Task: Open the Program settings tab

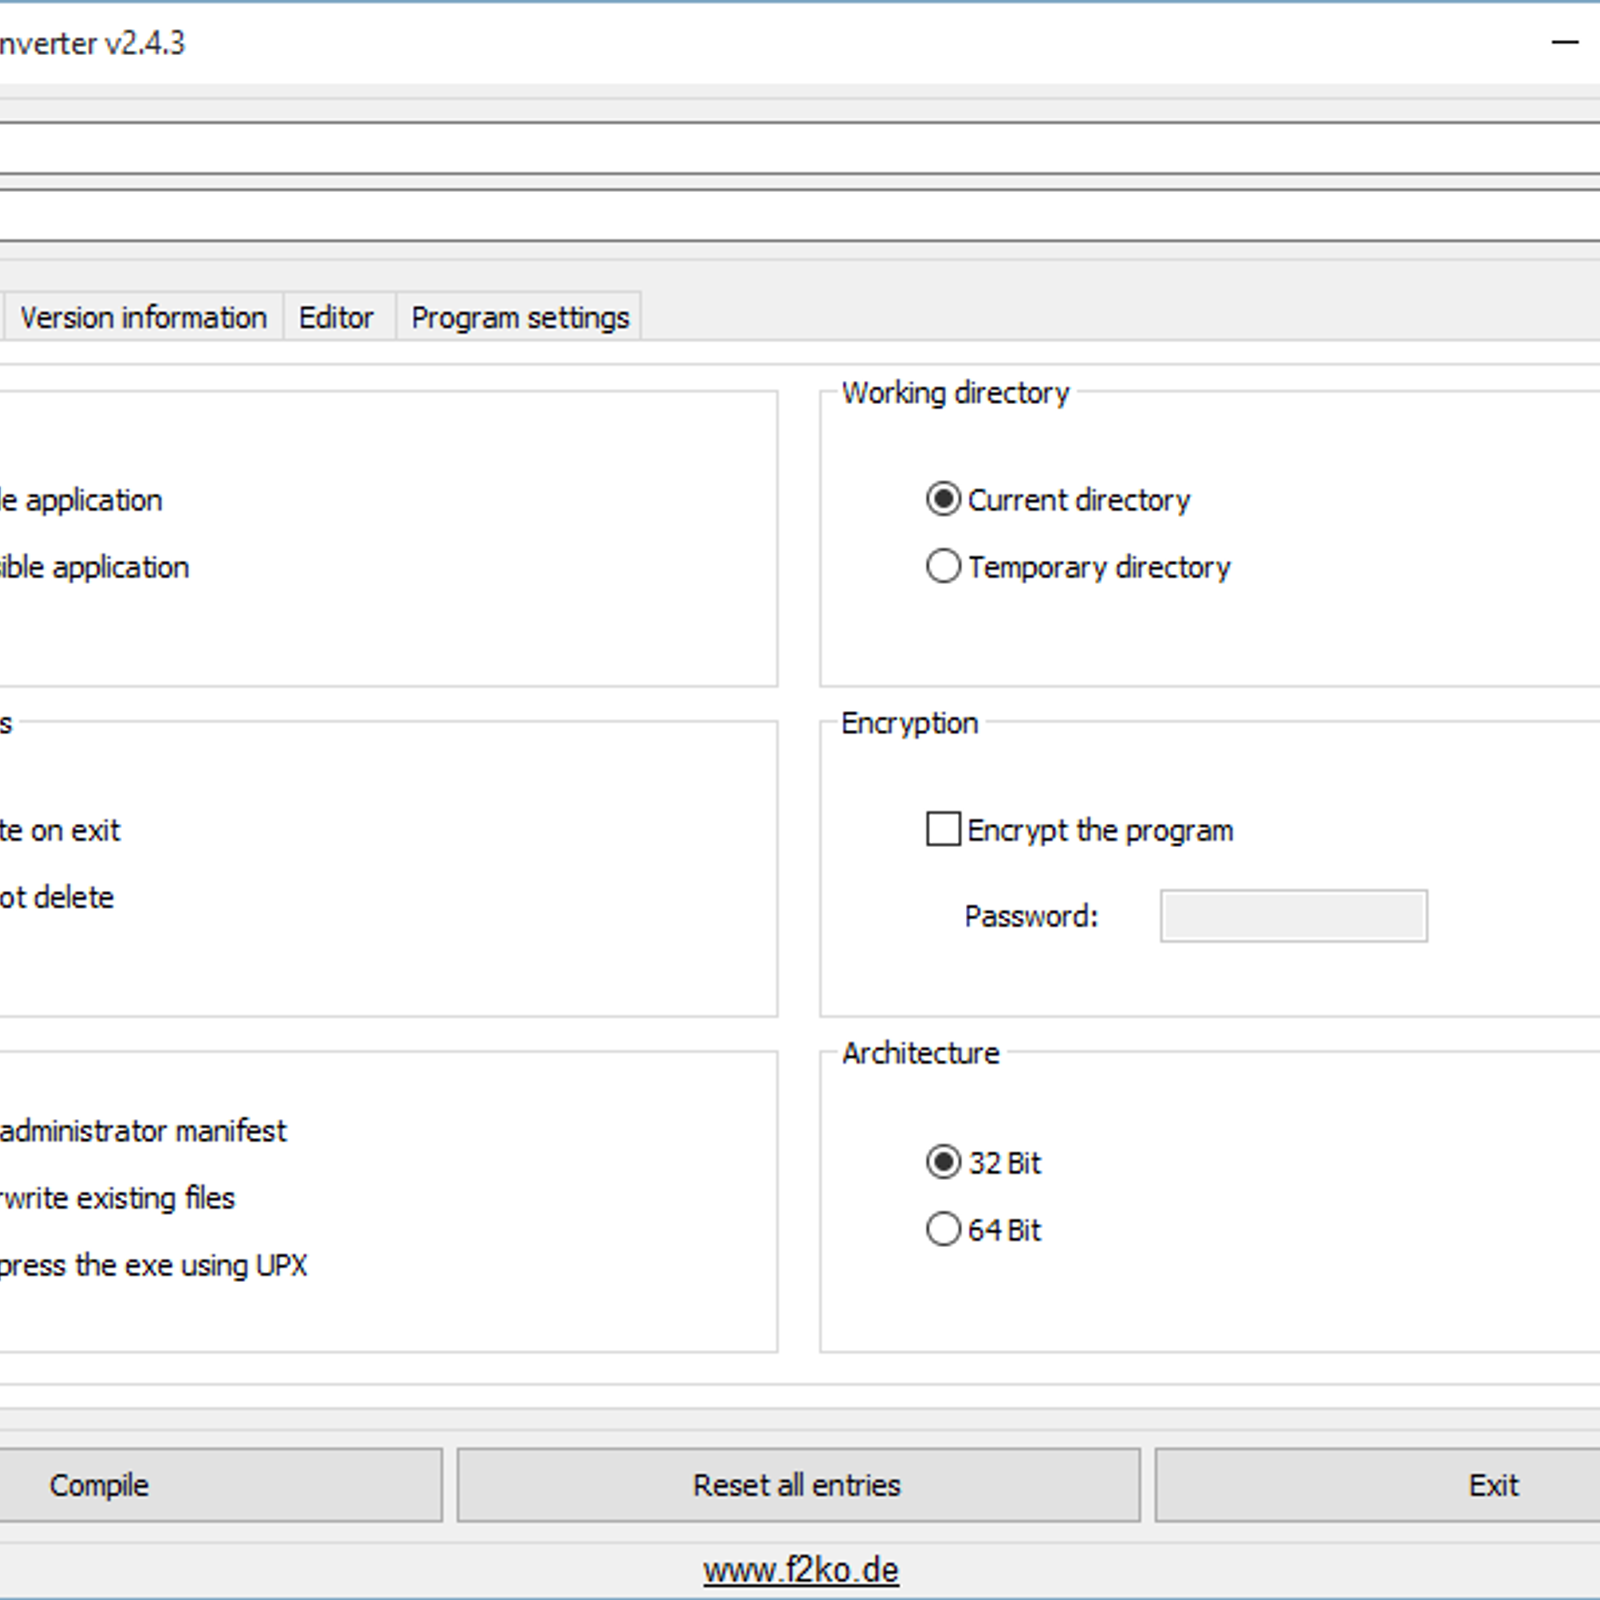Action: tap(520, 317)
